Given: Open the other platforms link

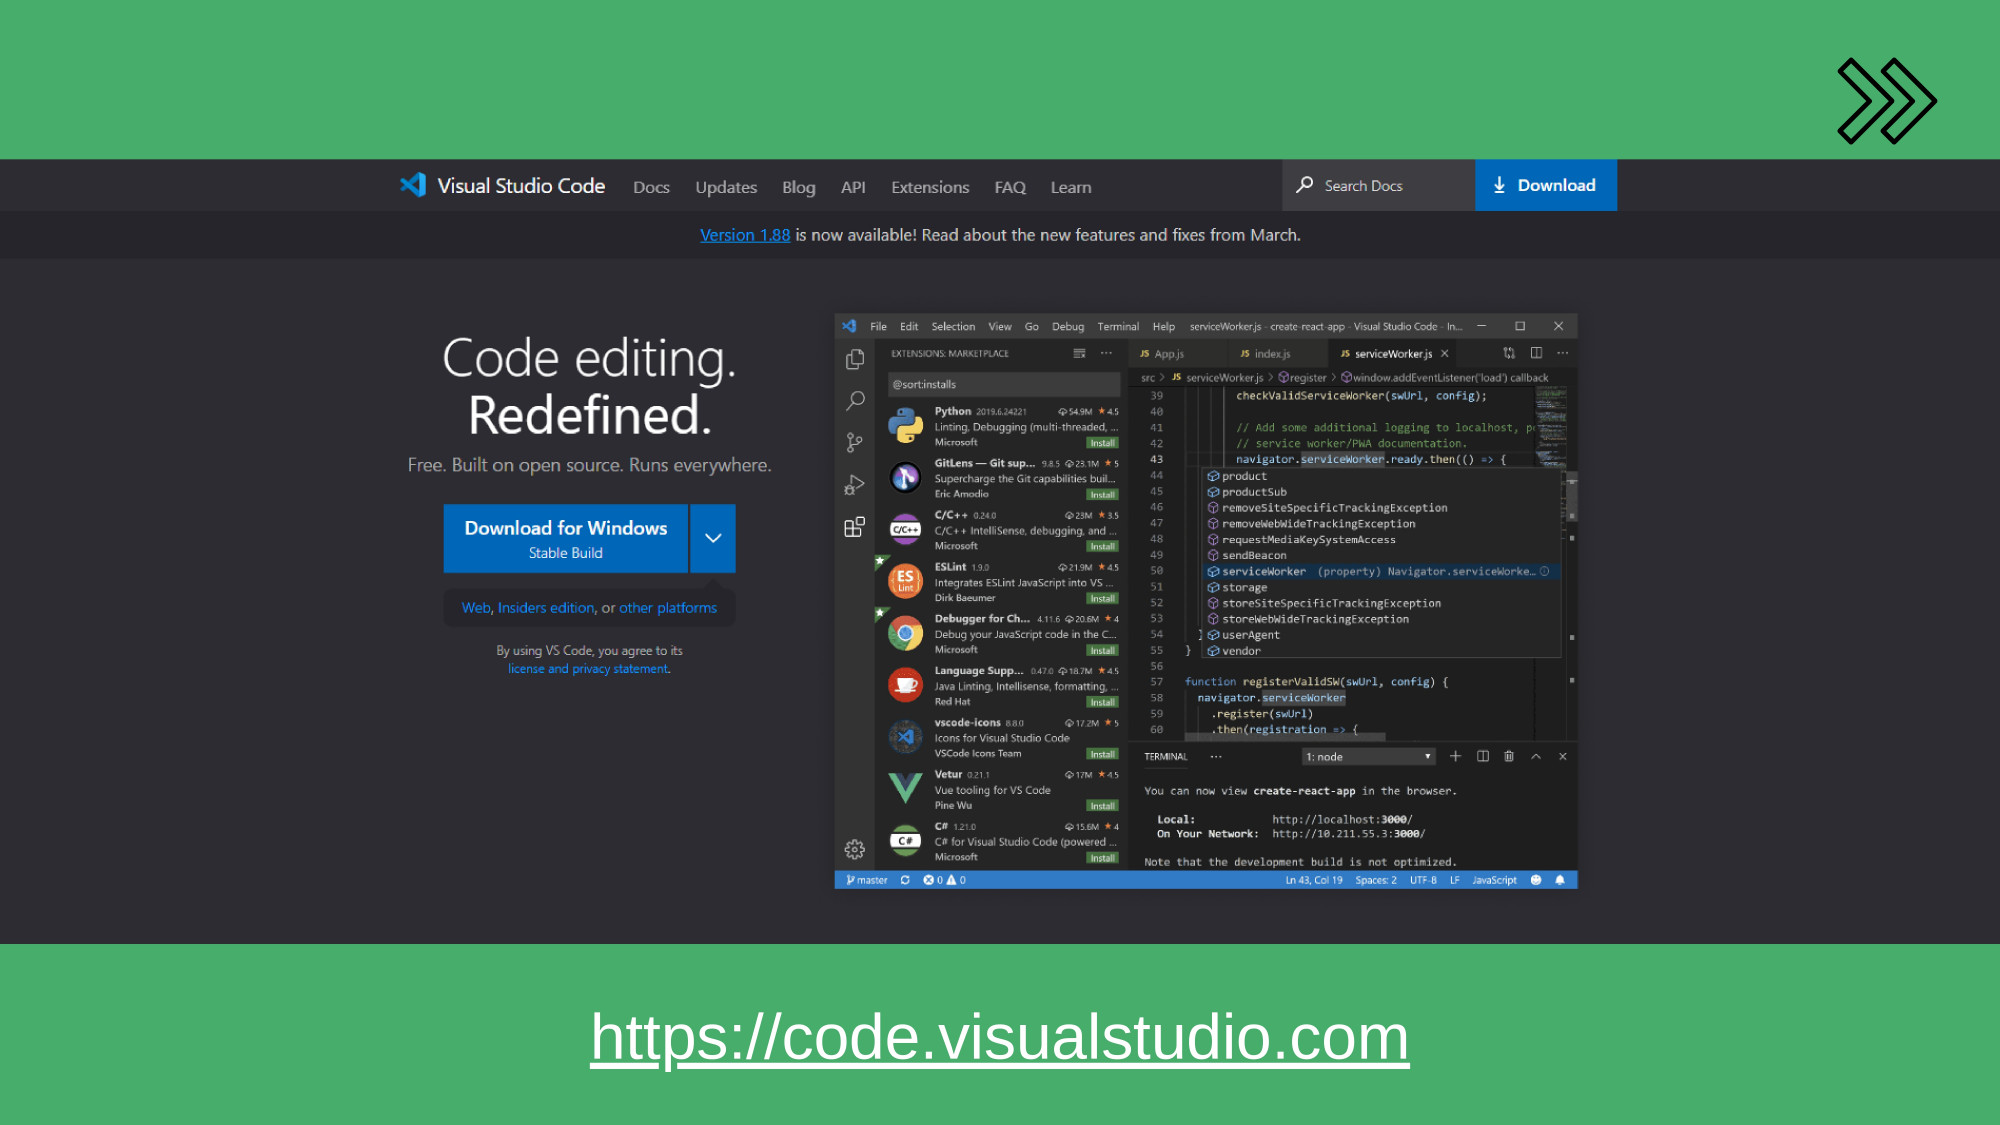Looking at the screenshot, I should [x=668, y=607].
